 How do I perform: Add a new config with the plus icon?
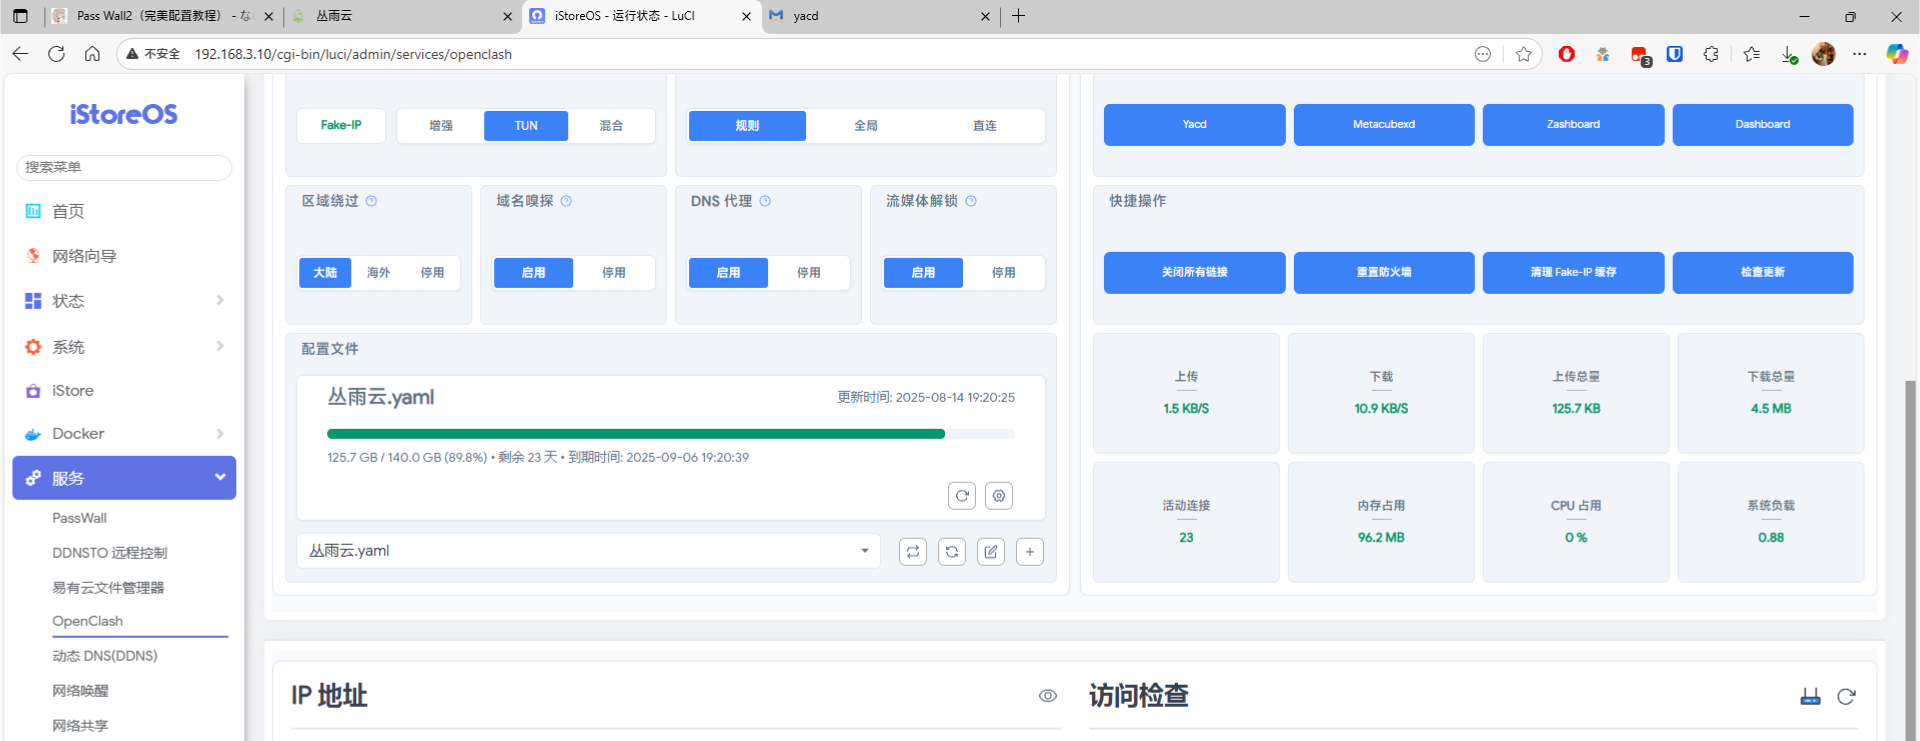point(1030,551)
